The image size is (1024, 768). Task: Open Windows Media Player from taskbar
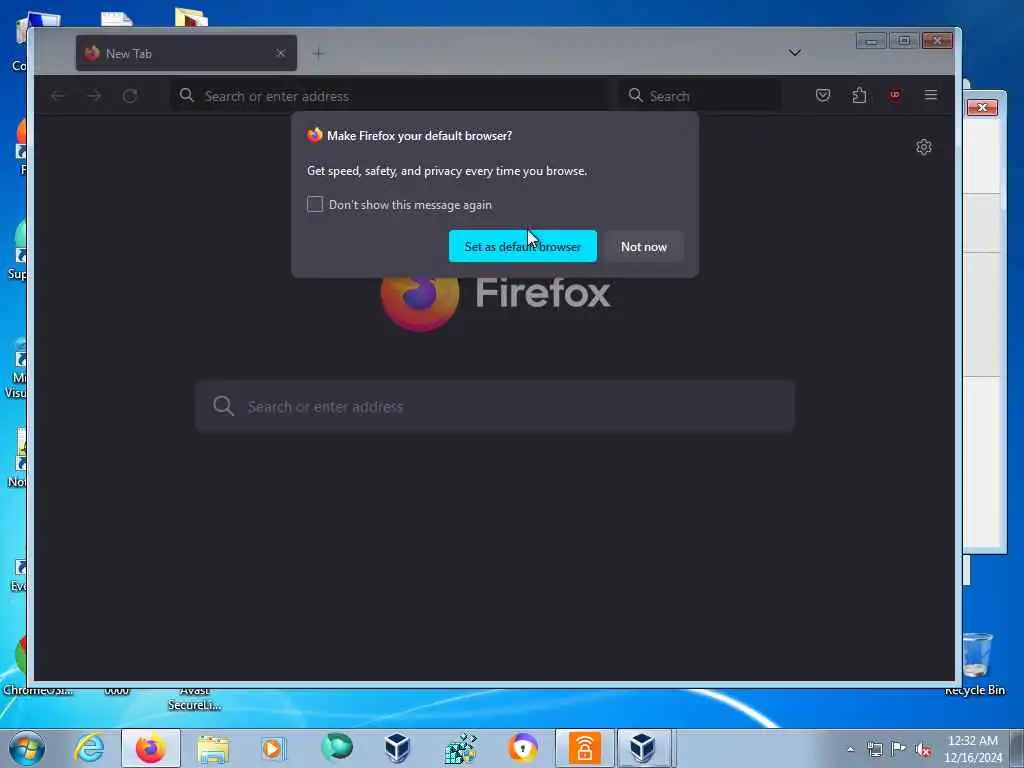273,748
